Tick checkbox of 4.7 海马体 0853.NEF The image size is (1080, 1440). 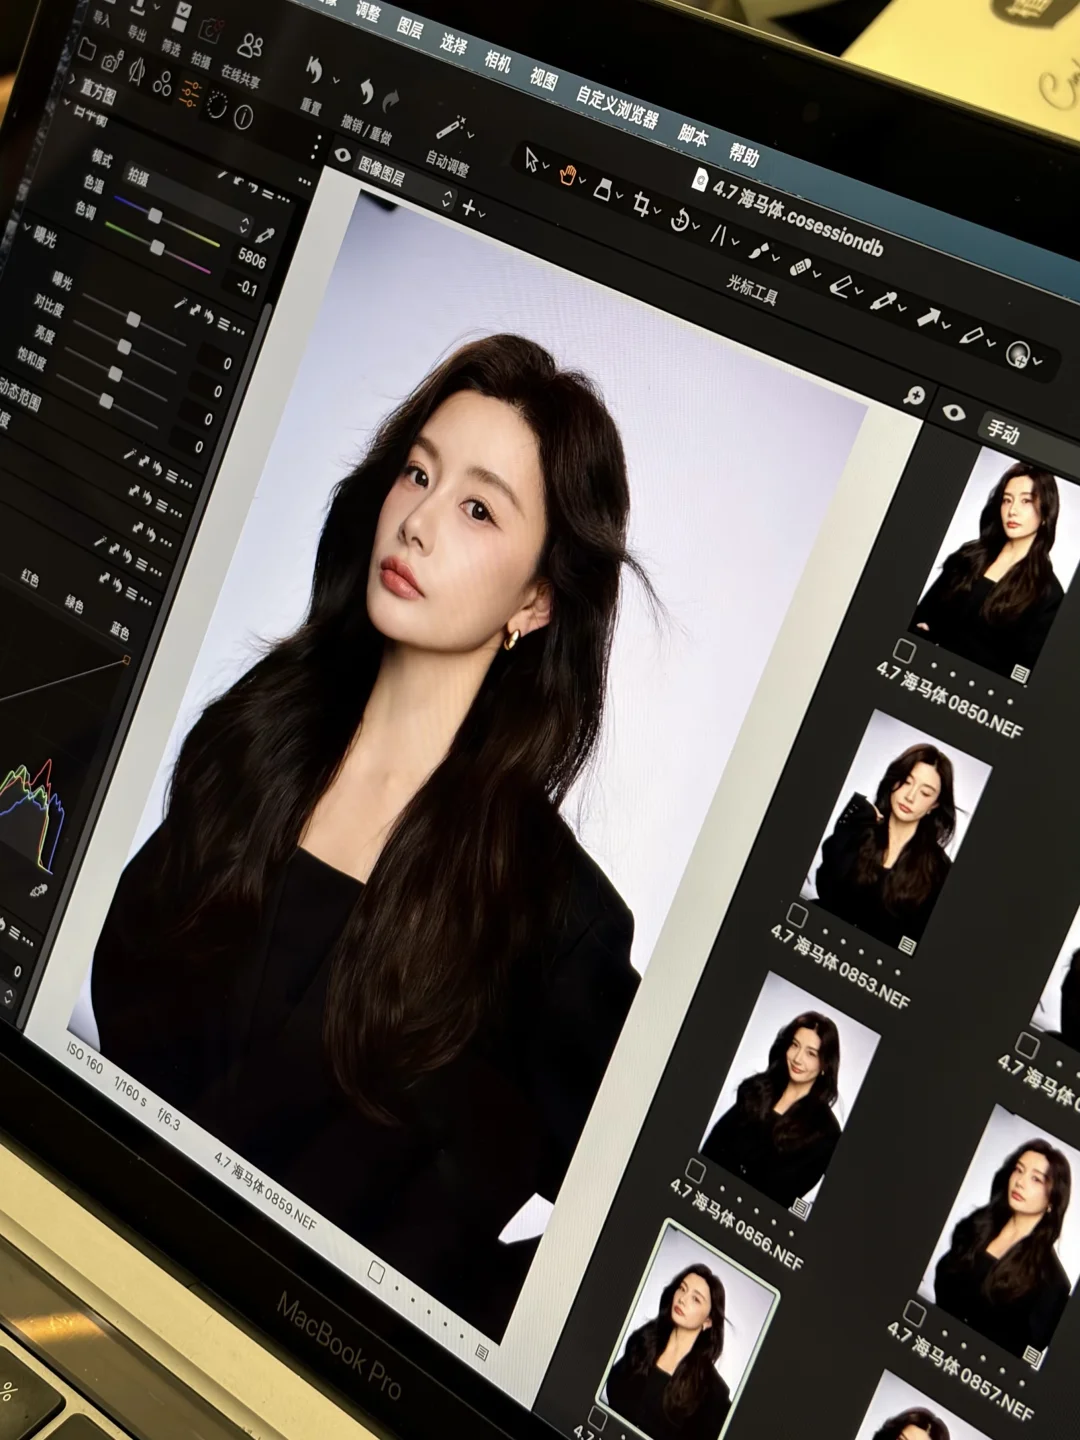click(x=796, y=915)
